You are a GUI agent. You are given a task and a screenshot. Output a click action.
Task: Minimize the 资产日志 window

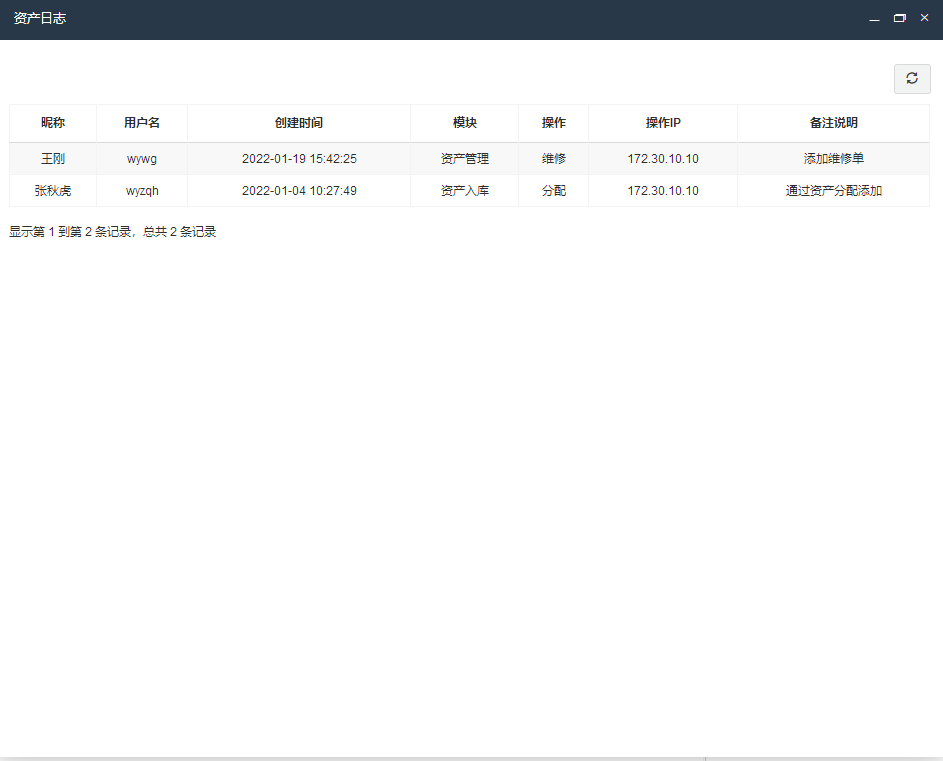pyautogui.click(x=874, y=19)
